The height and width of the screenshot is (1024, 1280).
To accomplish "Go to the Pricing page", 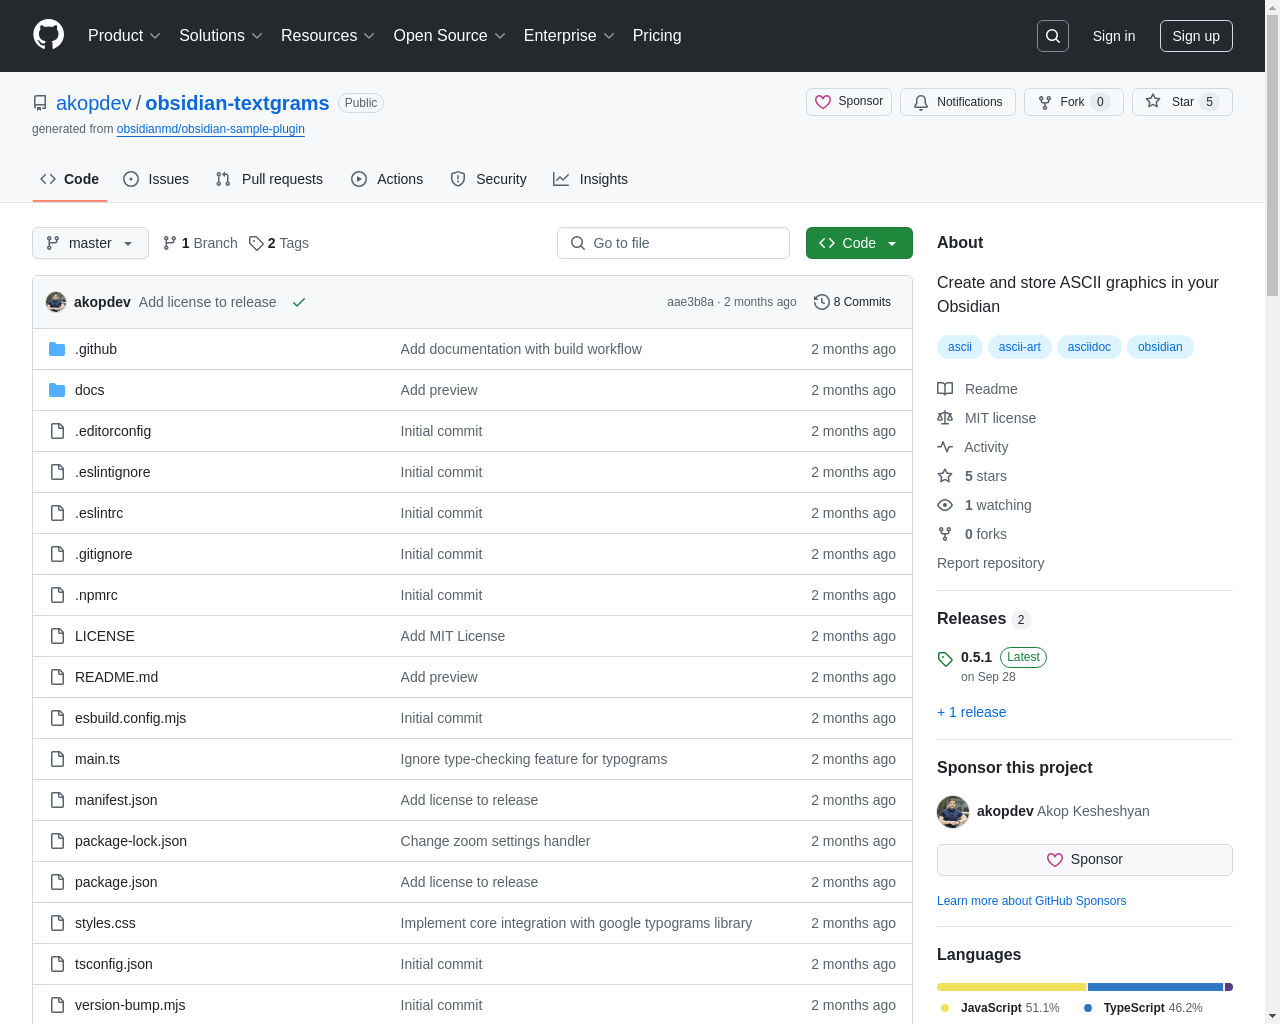I will pos(657,36).
